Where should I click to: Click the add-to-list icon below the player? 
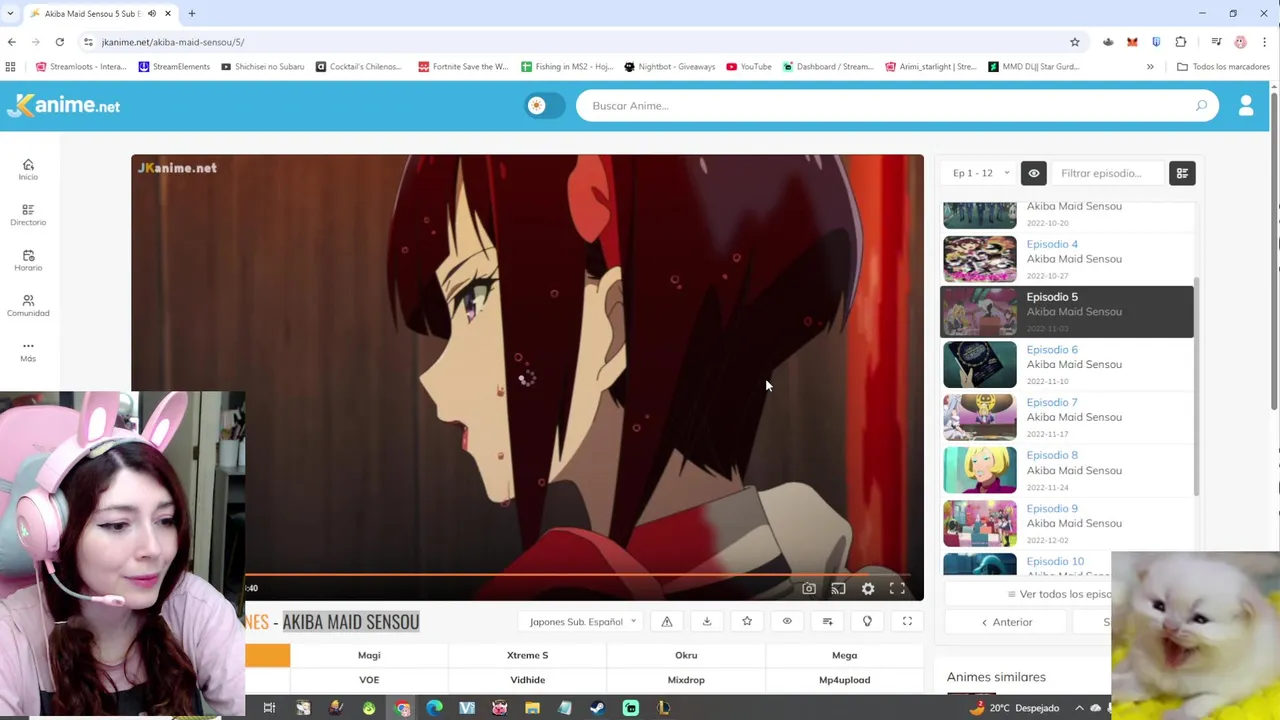coord(827,622)
